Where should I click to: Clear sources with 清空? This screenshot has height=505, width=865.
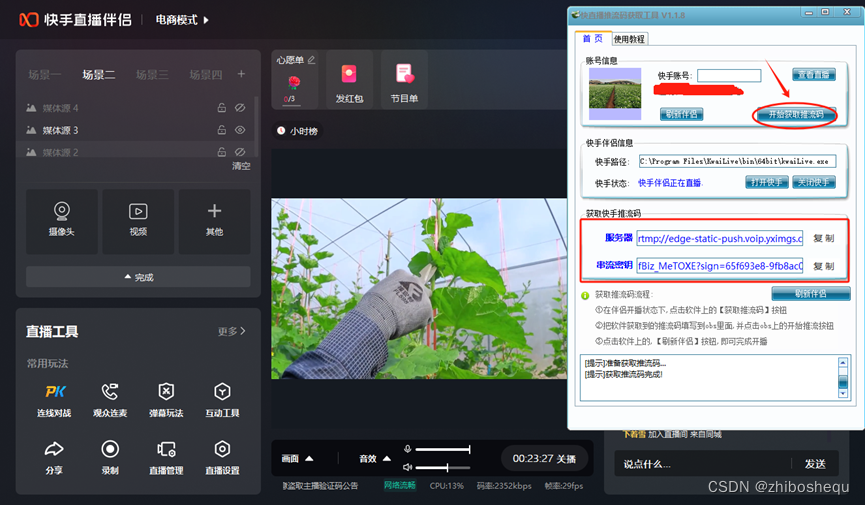coord(241,166)
